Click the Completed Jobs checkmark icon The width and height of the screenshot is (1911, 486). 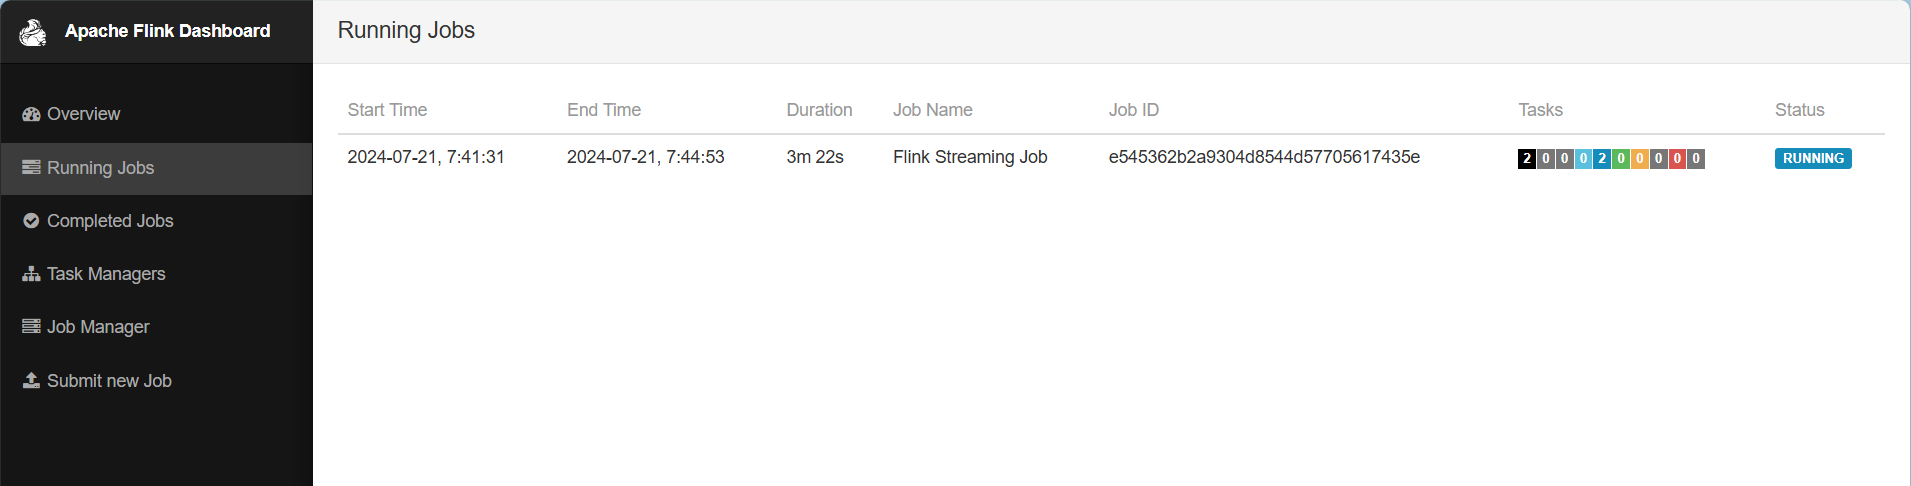pyautogui.click(x=31, y=221)
